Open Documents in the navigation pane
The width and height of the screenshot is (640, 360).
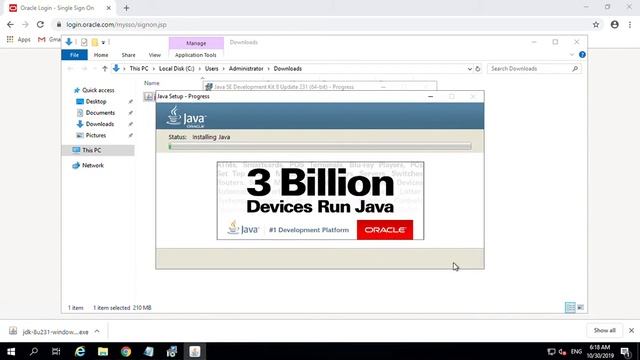coord(100,113)
